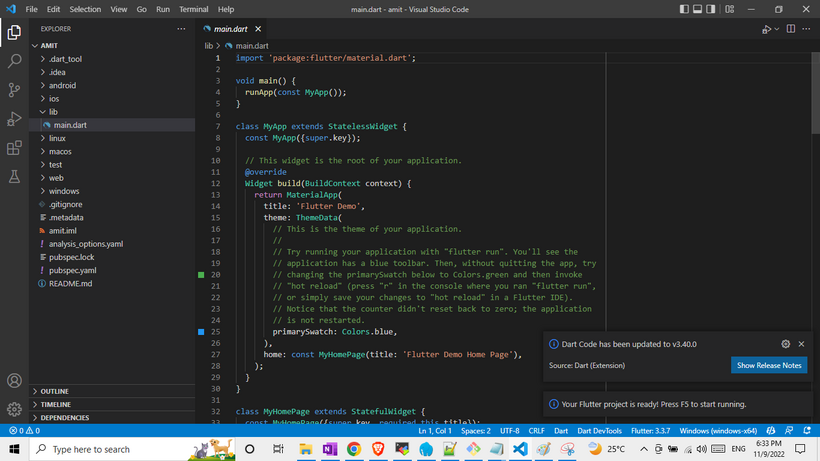This screenshot has width=820, height=461.
Task: Open the Manage gear in activity bar
Action: (x=14, y=409)
